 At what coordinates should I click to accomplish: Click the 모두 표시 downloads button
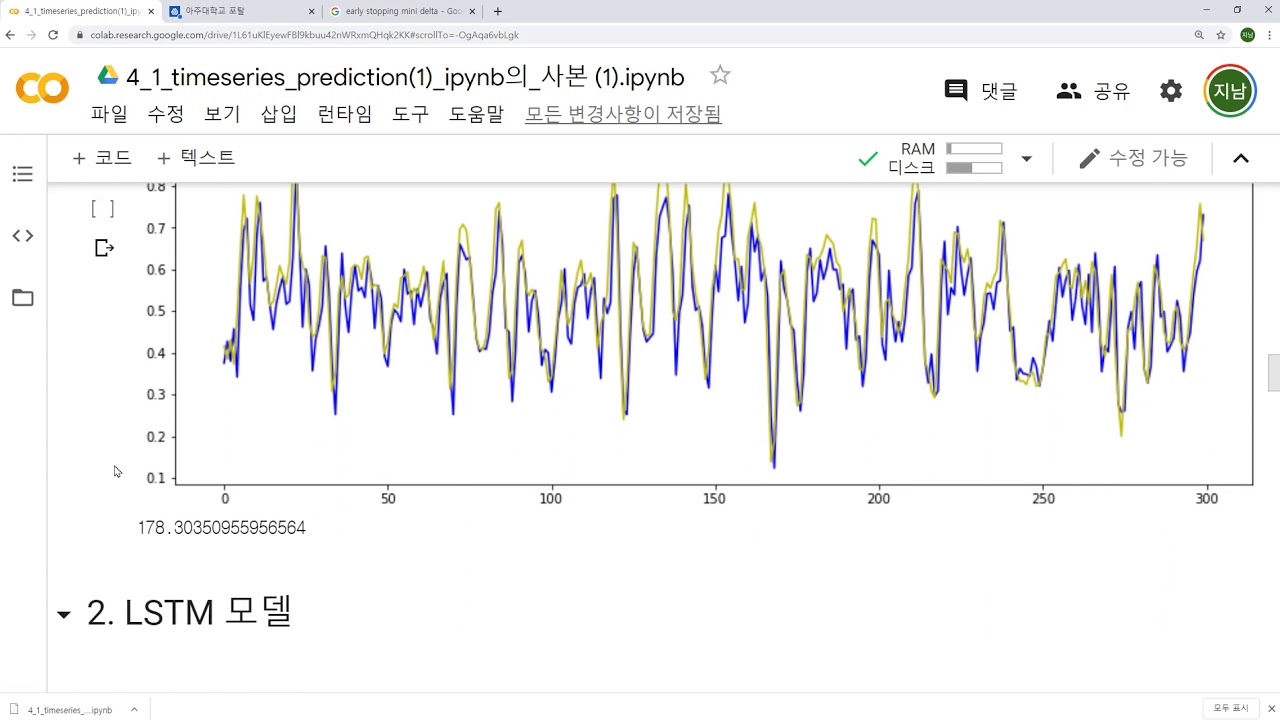(1231, 708)
